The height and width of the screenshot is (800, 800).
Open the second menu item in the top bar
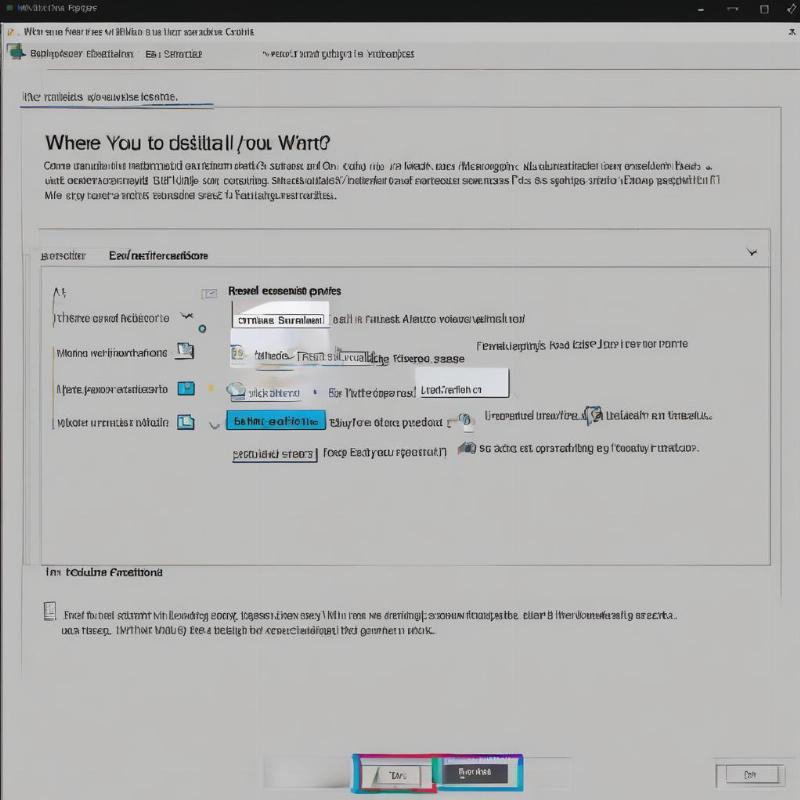click(173, 54)
